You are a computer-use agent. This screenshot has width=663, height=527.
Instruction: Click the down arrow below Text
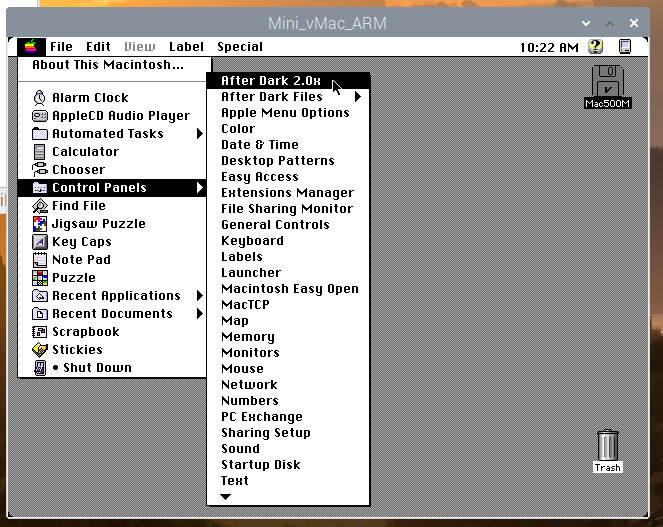226,497
